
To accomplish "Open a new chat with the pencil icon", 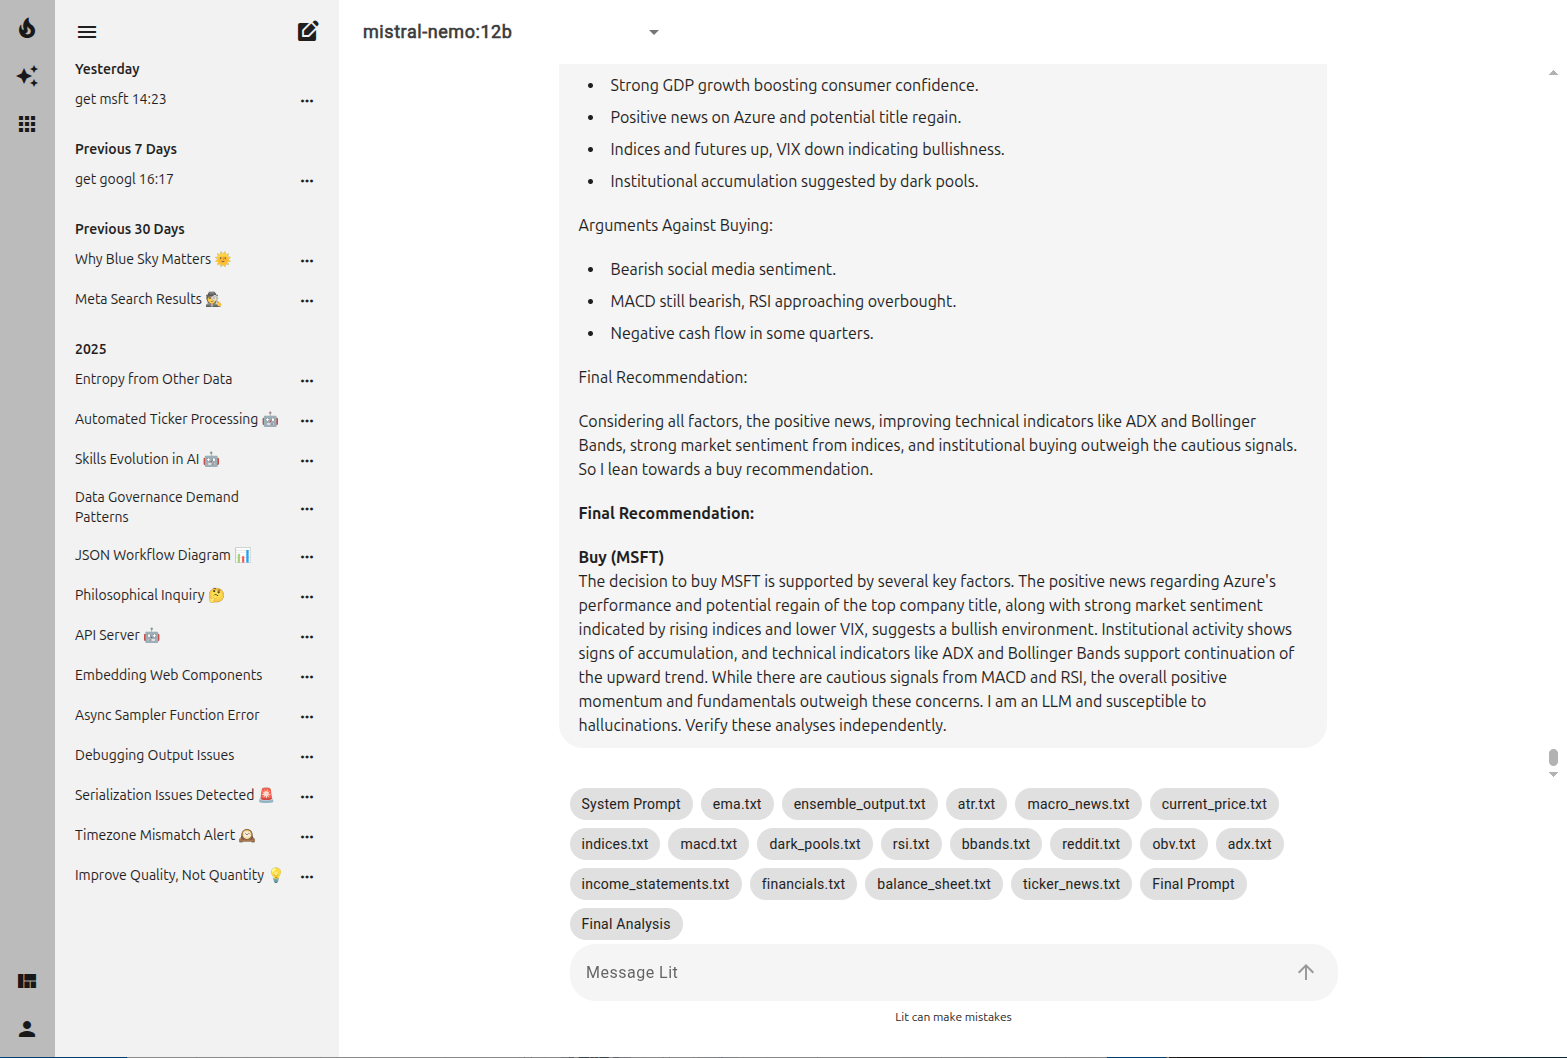I will 307,31.
